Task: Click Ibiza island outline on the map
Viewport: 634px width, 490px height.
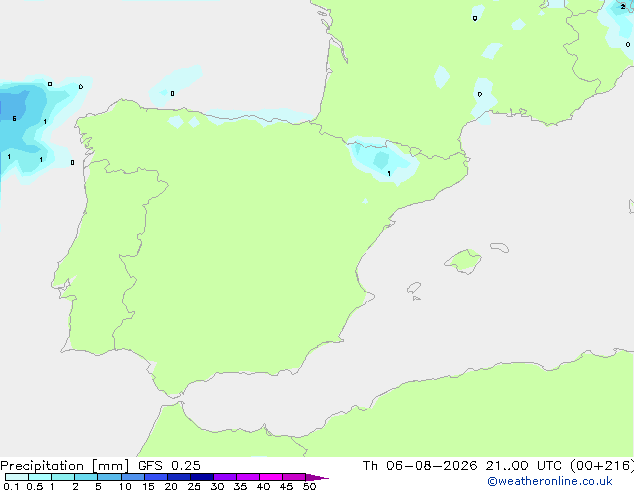Action: coord(414,288)
